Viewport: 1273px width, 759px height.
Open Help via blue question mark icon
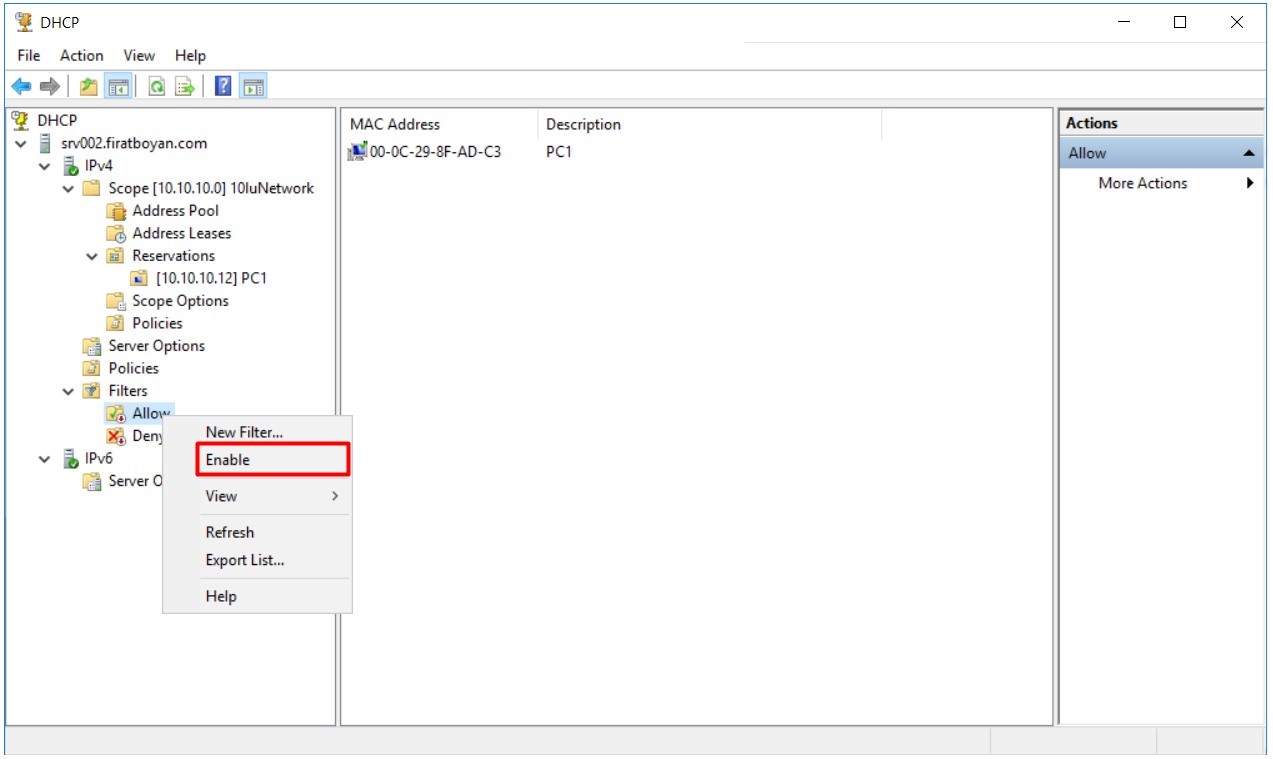point(223,87)
